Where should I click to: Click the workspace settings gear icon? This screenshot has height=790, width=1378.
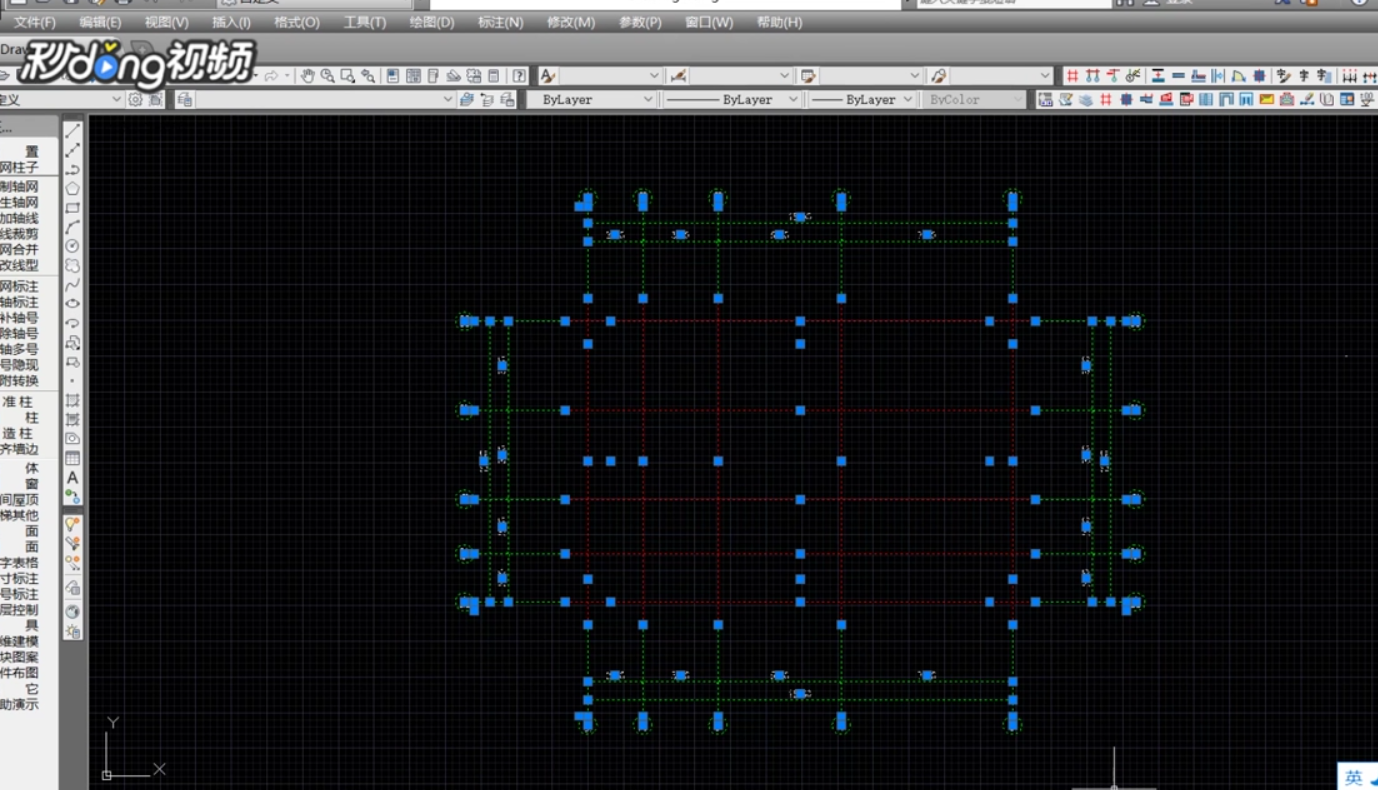(135, 99)
